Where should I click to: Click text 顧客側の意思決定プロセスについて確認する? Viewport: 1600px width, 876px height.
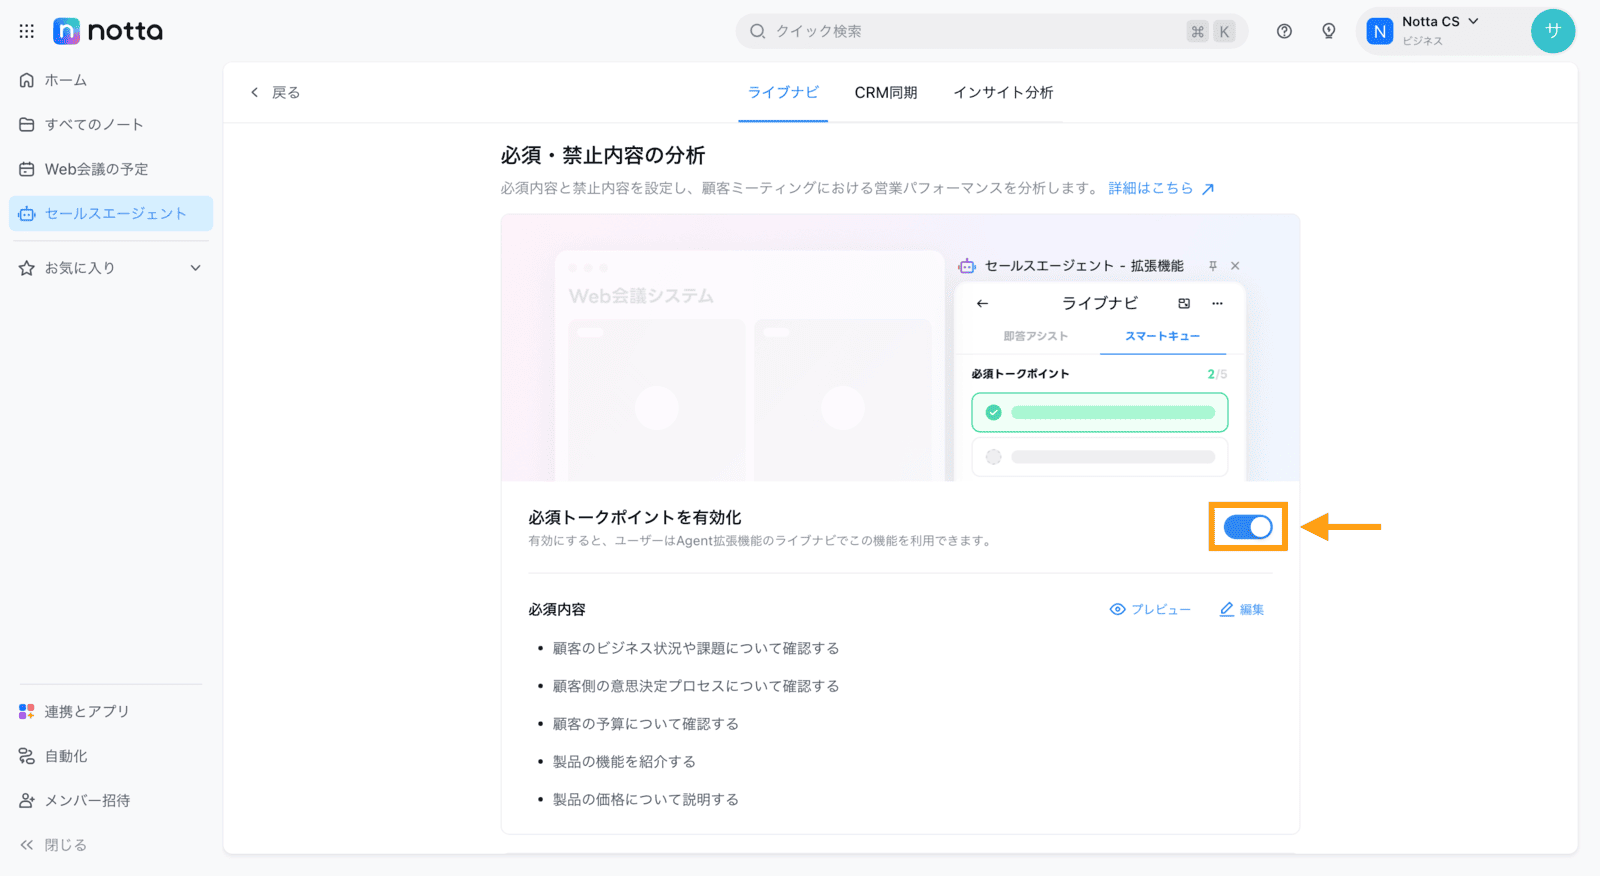[696, 686]
